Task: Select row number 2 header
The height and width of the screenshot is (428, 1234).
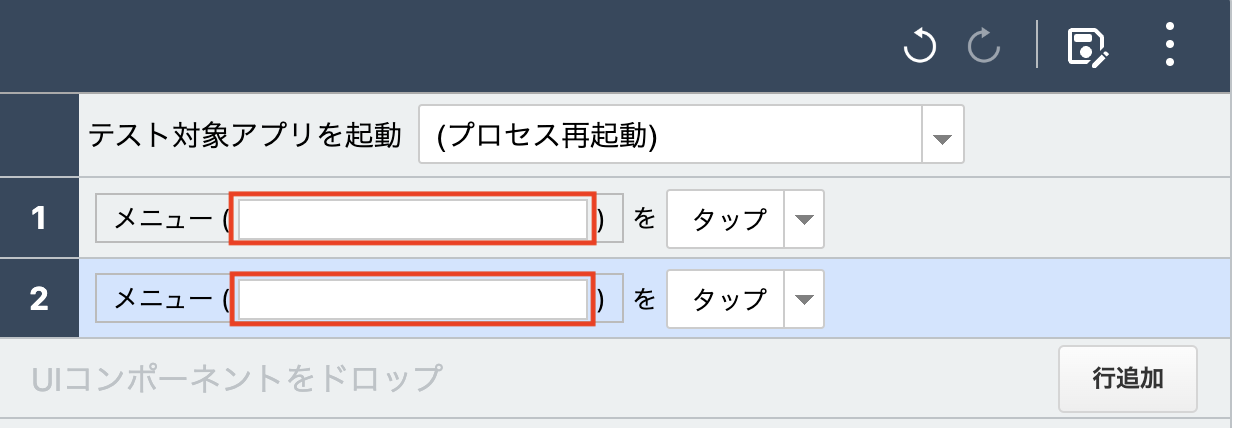Action: tap(39, 298)
